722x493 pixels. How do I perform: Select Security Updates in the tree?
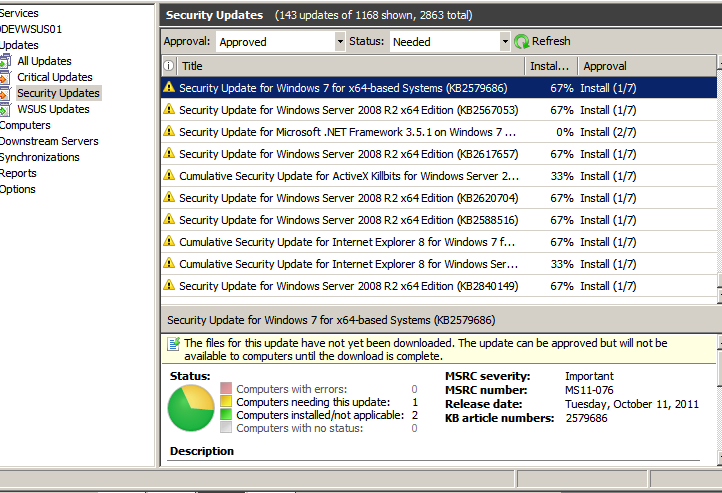tap(58, 93)
